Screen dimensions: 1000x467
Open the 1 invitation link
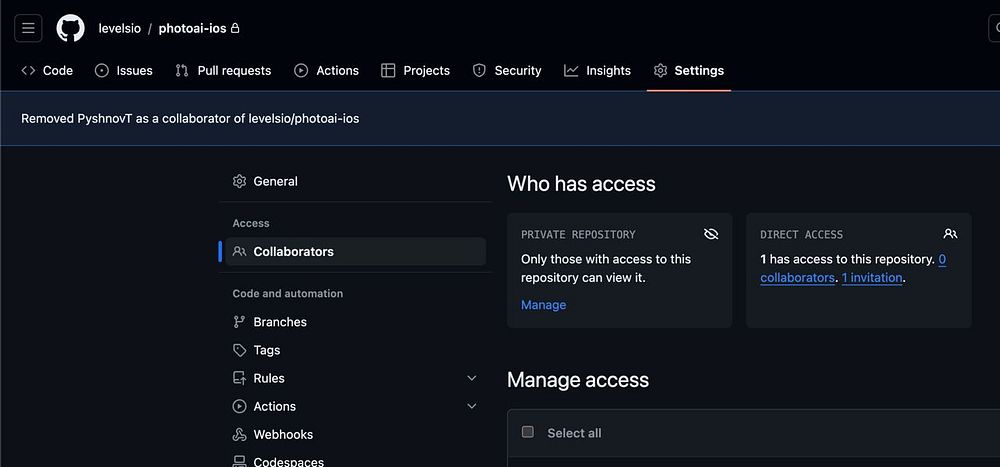point(872,278)
